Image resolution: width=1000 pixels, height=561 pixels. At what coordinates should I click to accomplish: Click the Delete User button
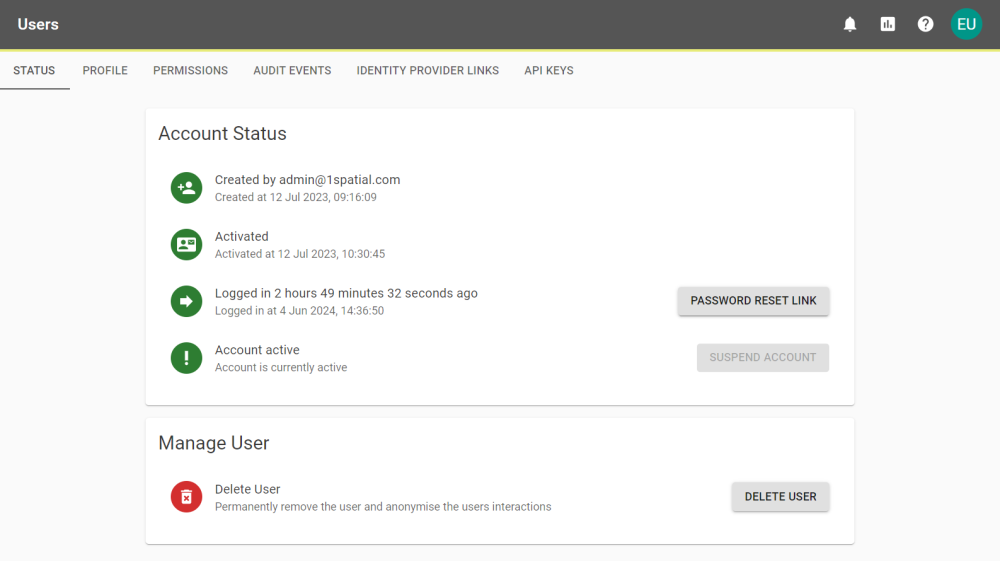pos(781,497)
